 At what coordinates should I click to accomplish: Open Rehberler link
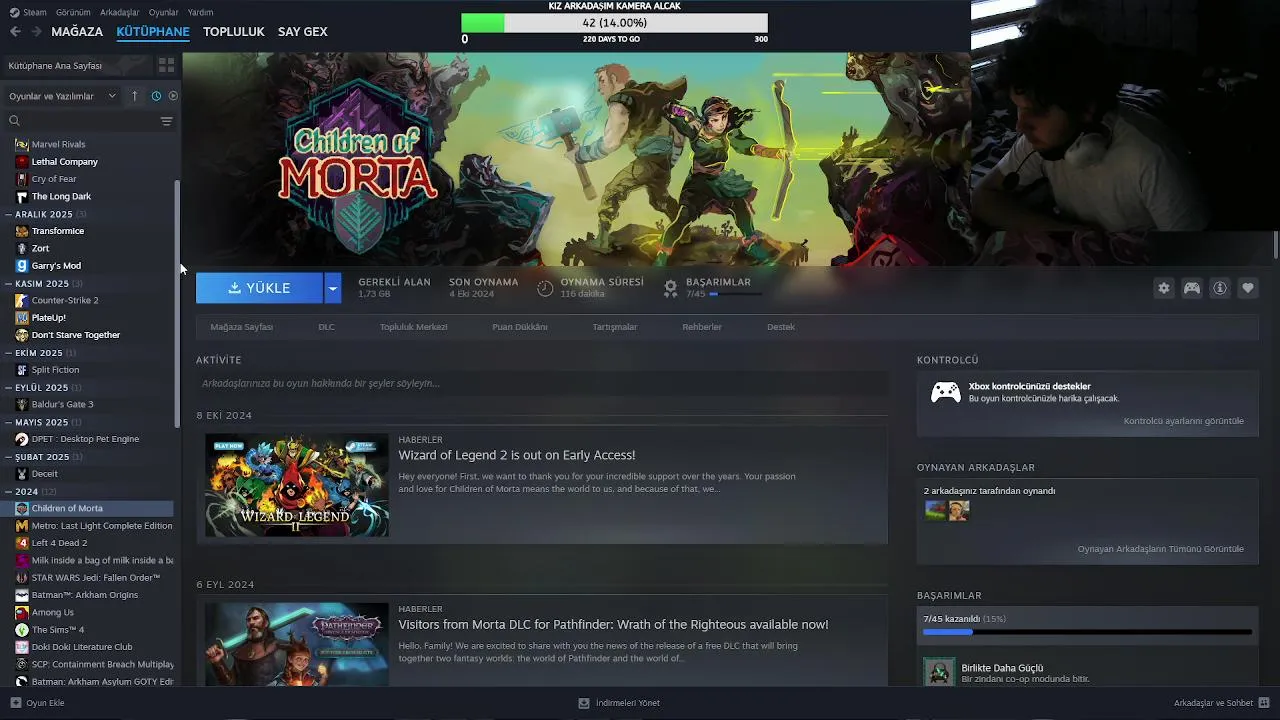click(702, 327)
